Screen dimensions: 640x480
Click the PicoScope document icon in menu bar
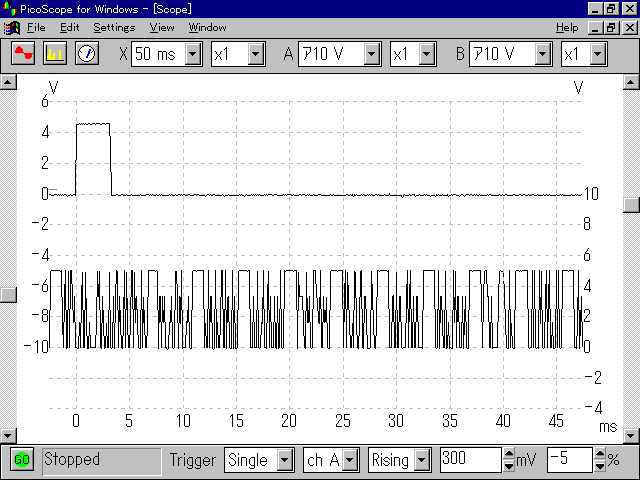tap(11, 28)
